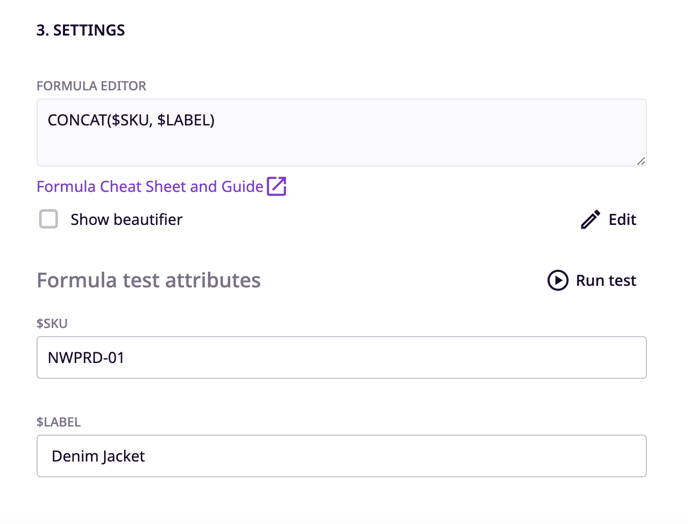Enable the Show beautifier checkbox
The image size is (688, 524).
[x=48, y=219]
